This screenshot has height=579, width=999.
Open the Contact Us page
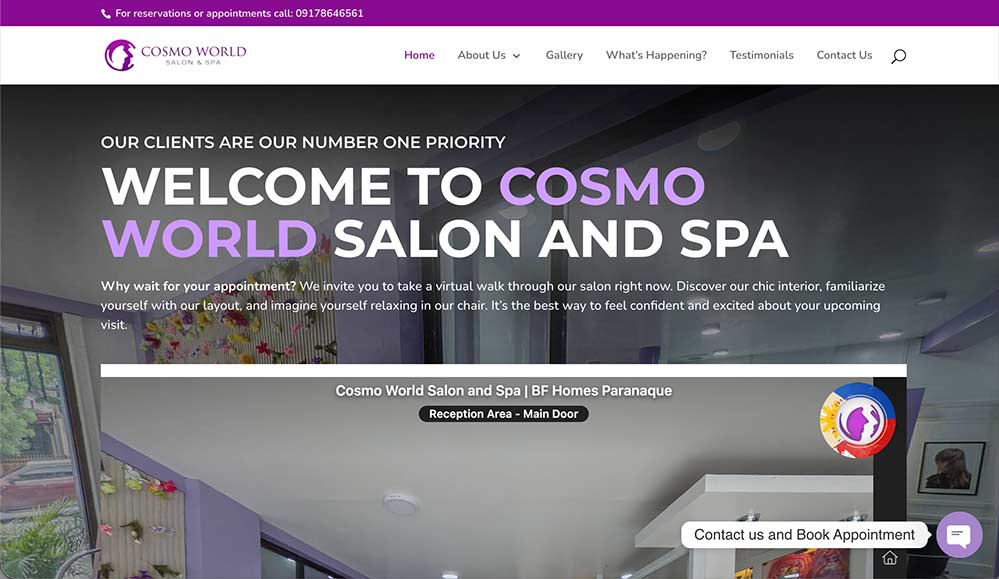tap(844, 55)
